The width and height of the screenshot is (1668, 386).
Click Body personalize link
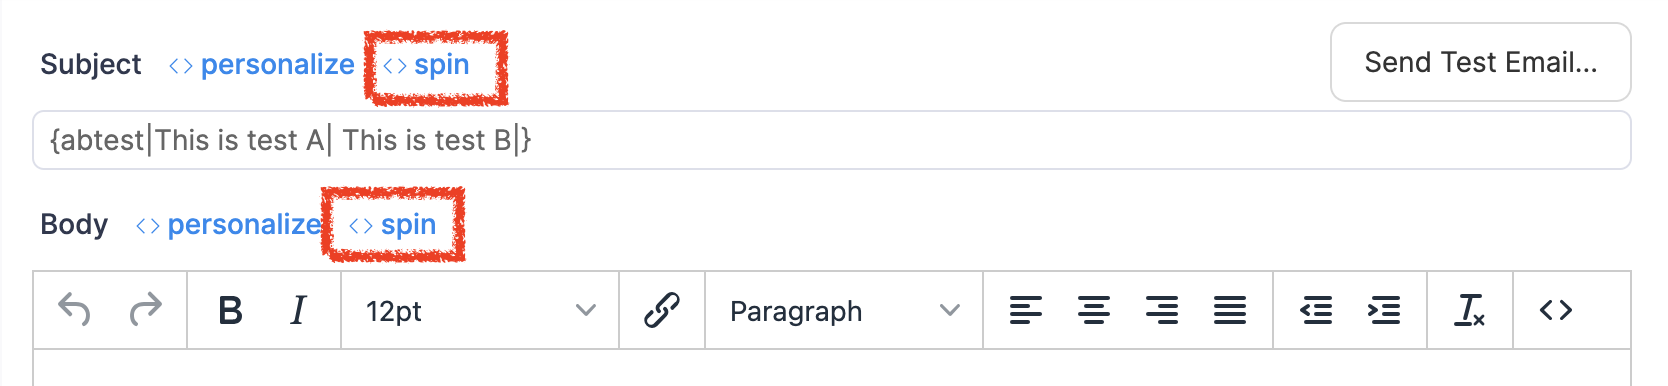[x=228, y=225]
